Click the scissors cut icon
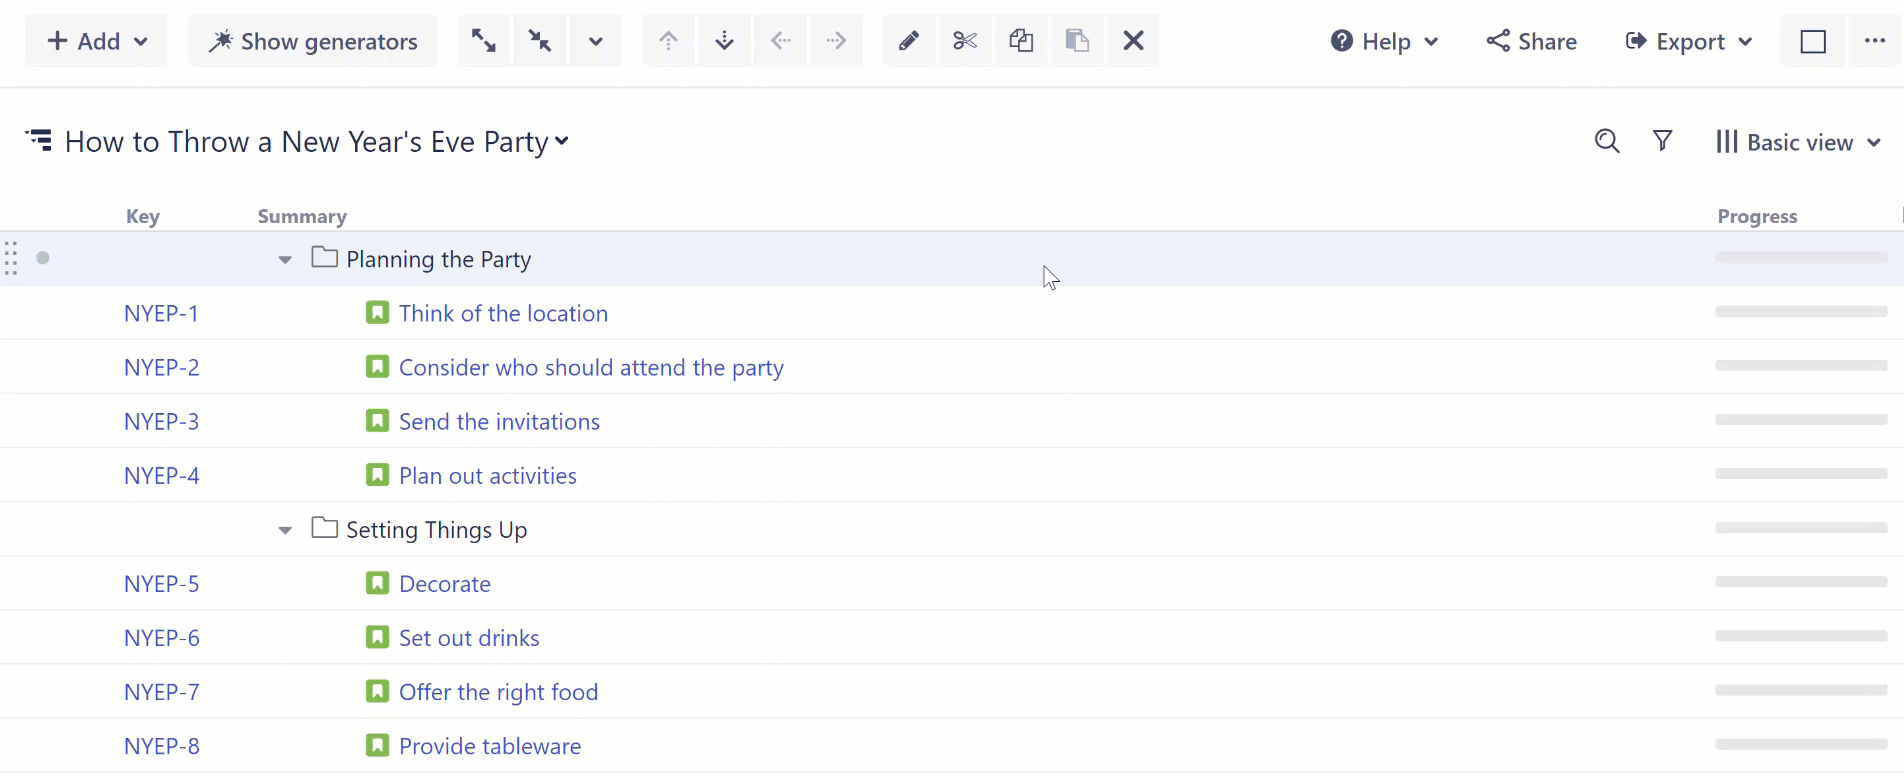Screen dimensions: 1904x776 (x=965, y=41)
